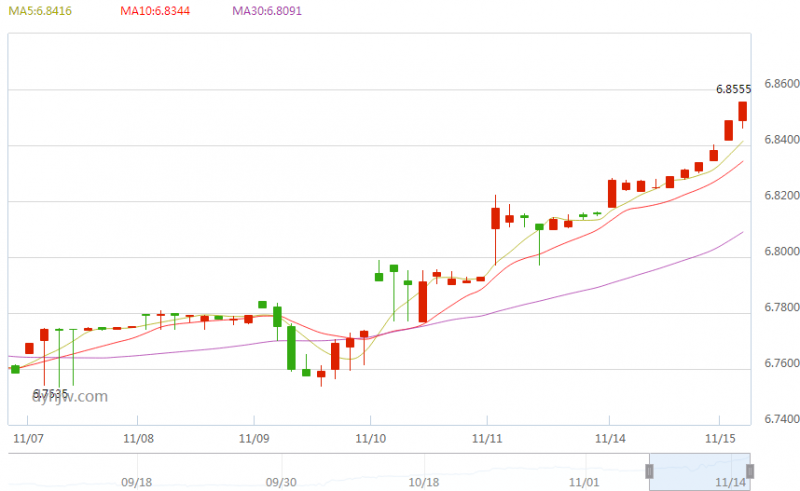Click 09/30 on the overview timeline

pyautogui.click(x=282, y=482)
